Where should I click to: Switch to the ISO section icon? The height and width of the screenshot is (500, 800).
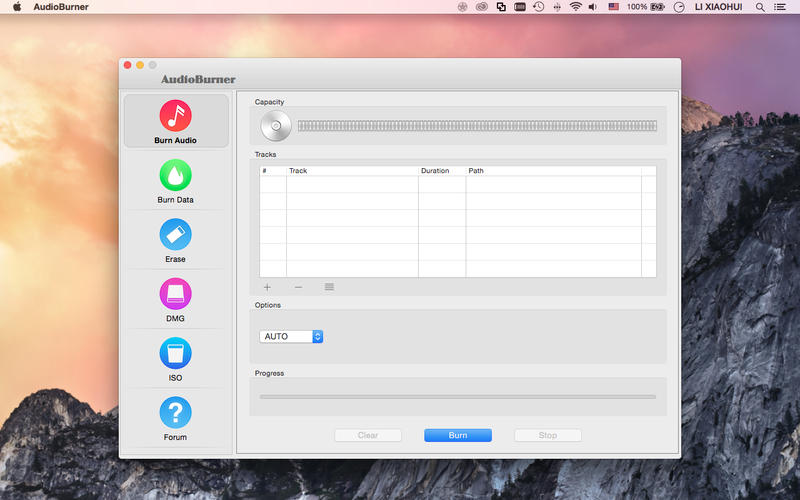[175, 353]
